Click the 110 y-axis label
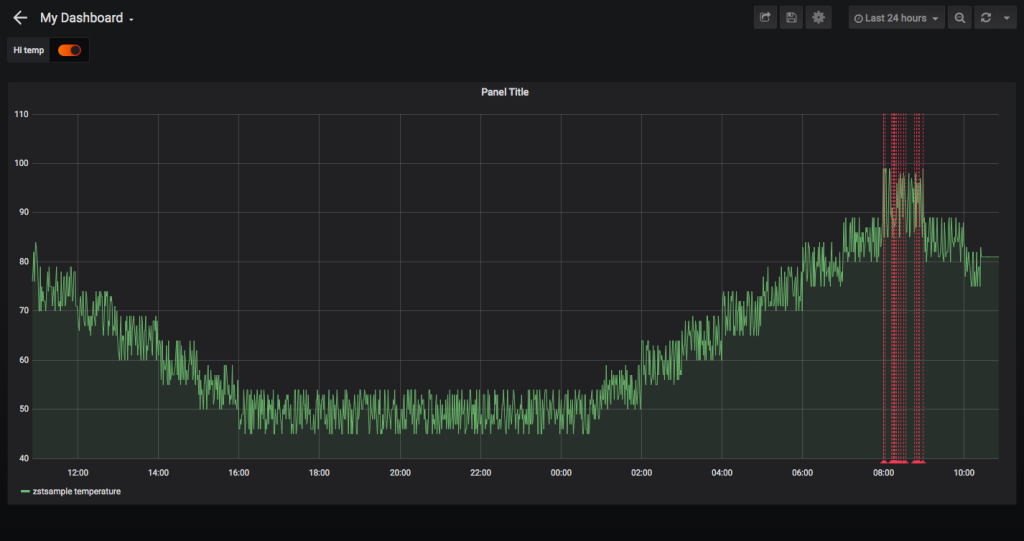Viewport: 1024px width, 541px height. point(21,114)
